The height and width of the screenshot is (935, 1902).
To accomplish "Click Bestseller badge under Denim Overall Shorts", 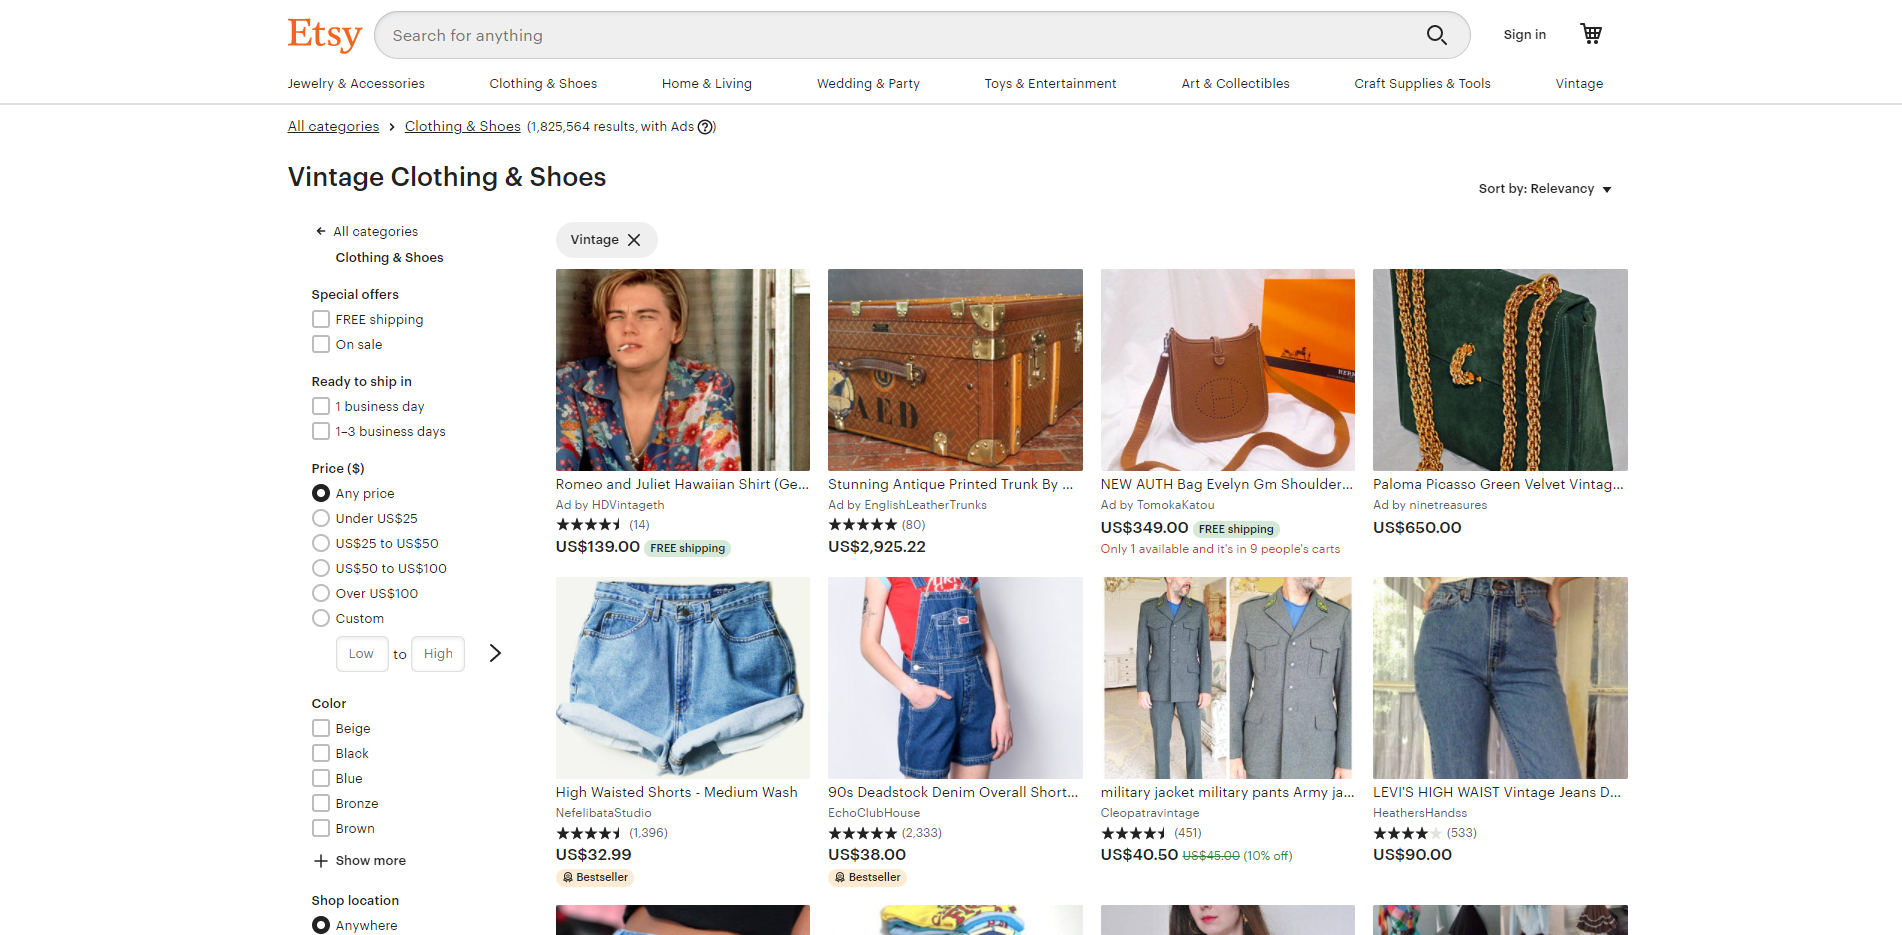I will coord(867,877).
